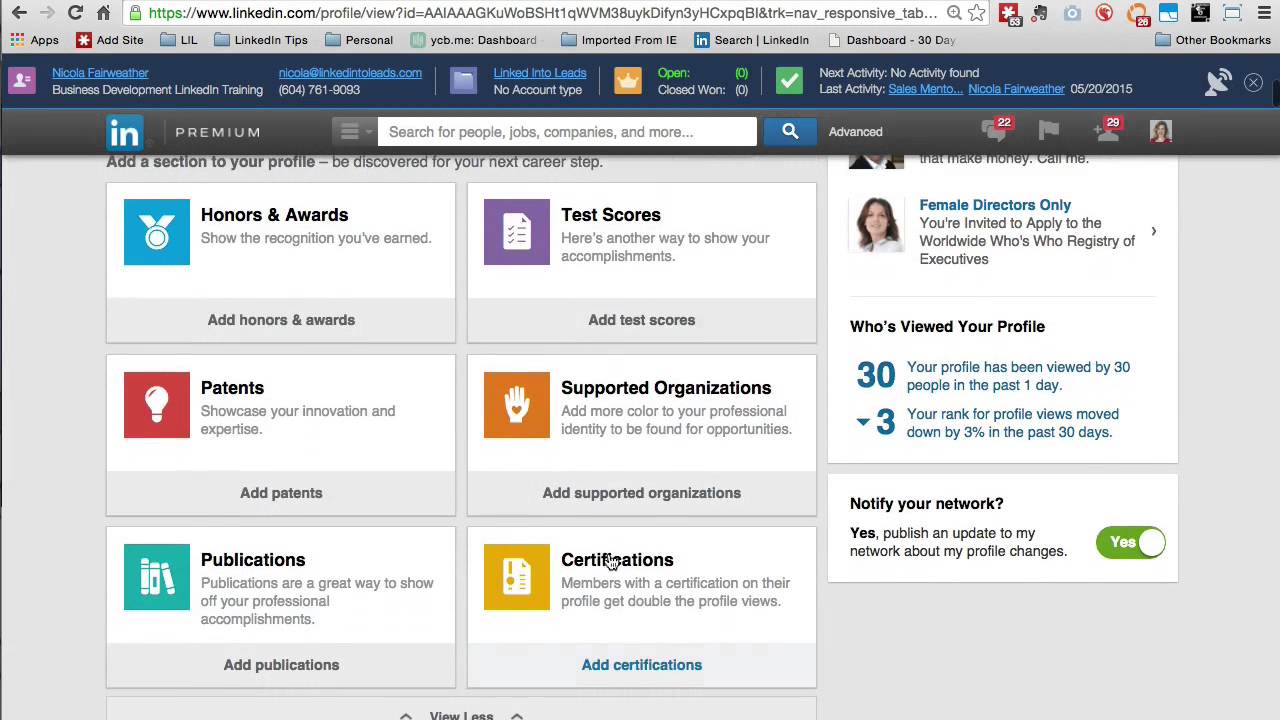Open the Linked Into Leads account link

[x=540, y=73]
